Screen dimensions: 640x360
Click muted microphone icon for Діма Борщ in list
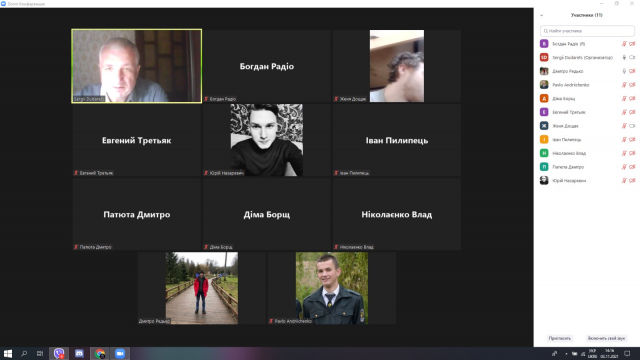click(x=624, y=98)
